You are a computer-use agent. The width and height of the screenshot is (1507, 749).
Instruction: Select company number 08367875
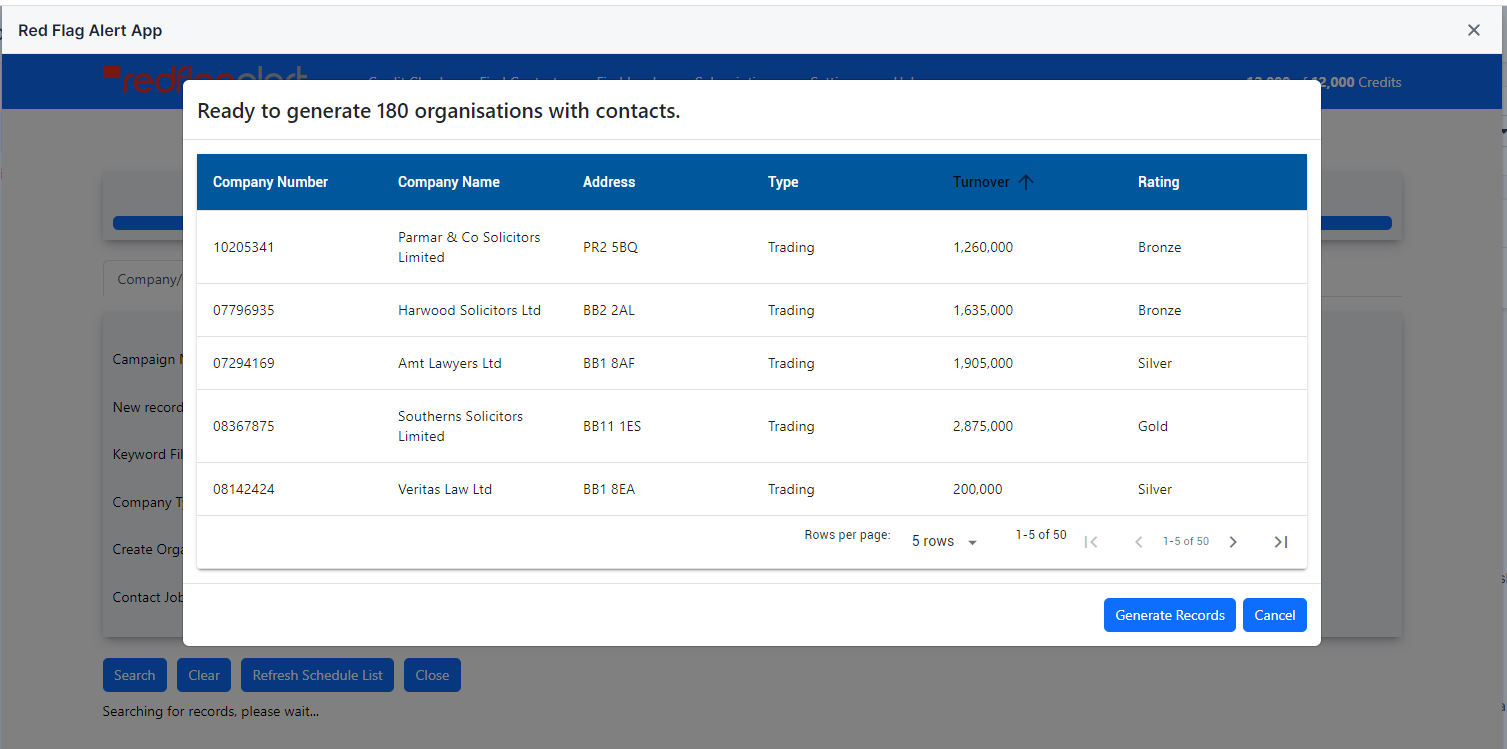243,426
